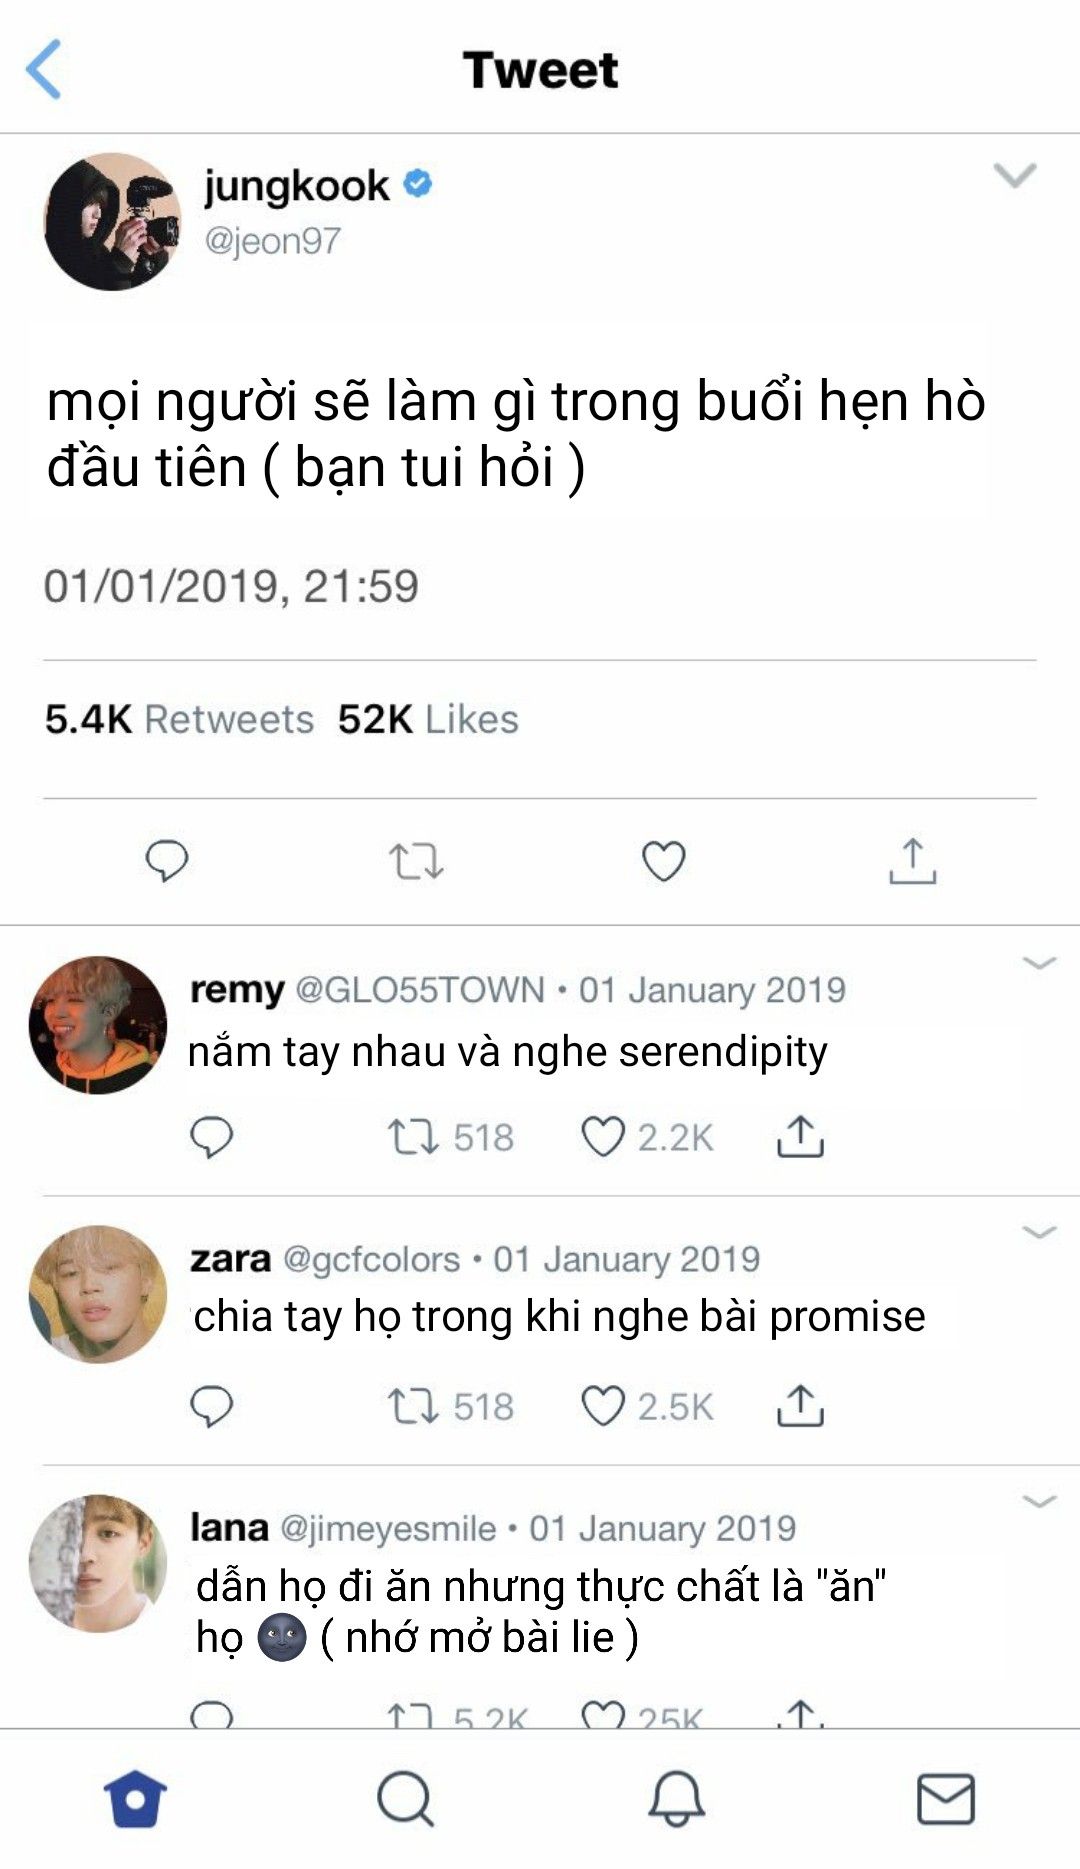Go back using the blue arrow
Image resolution: width=1080 pixels, height=1869 pixels.
tap(44, 69)
